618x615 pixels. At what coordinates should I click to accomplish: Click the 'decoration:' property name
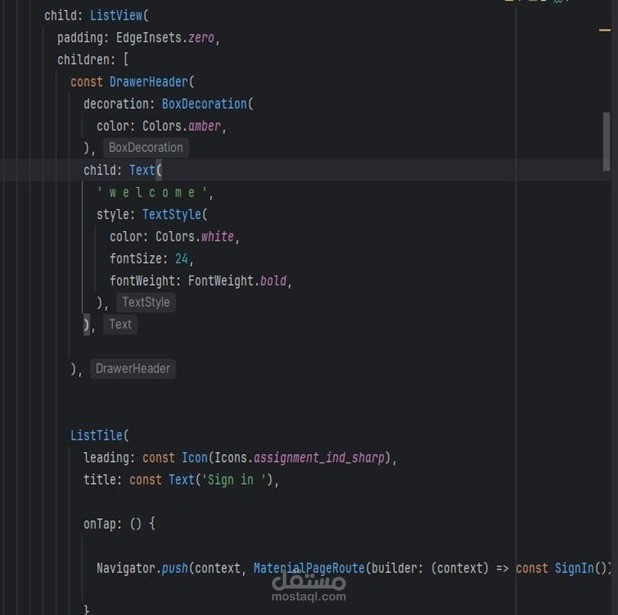pyautogui.click(x=119, y=104)
